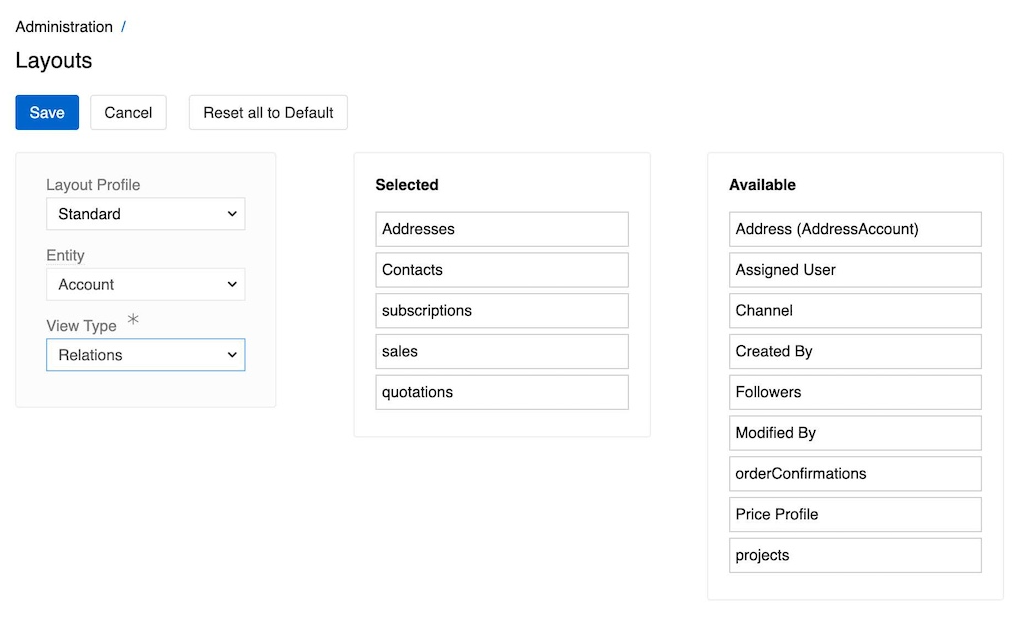Screen dimensions: 1020x633
Task: Pick Created By from Available
Action: click(855, 351)
